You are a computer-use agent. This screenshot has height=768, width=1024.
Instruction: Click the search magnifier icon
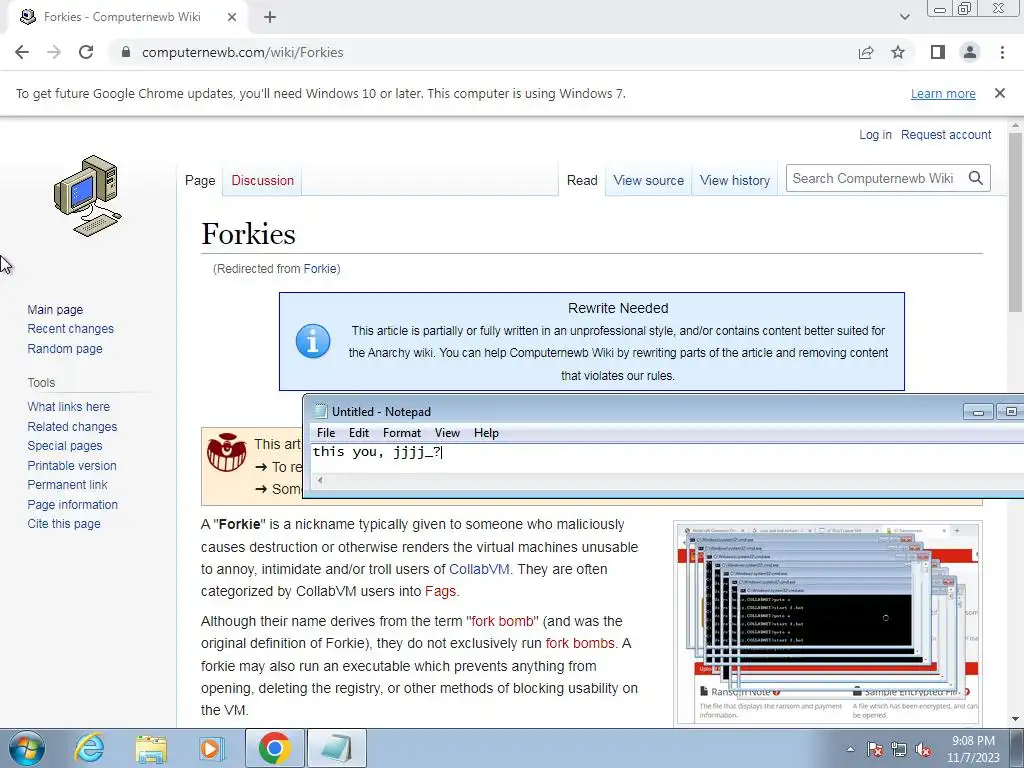[976, 178]
